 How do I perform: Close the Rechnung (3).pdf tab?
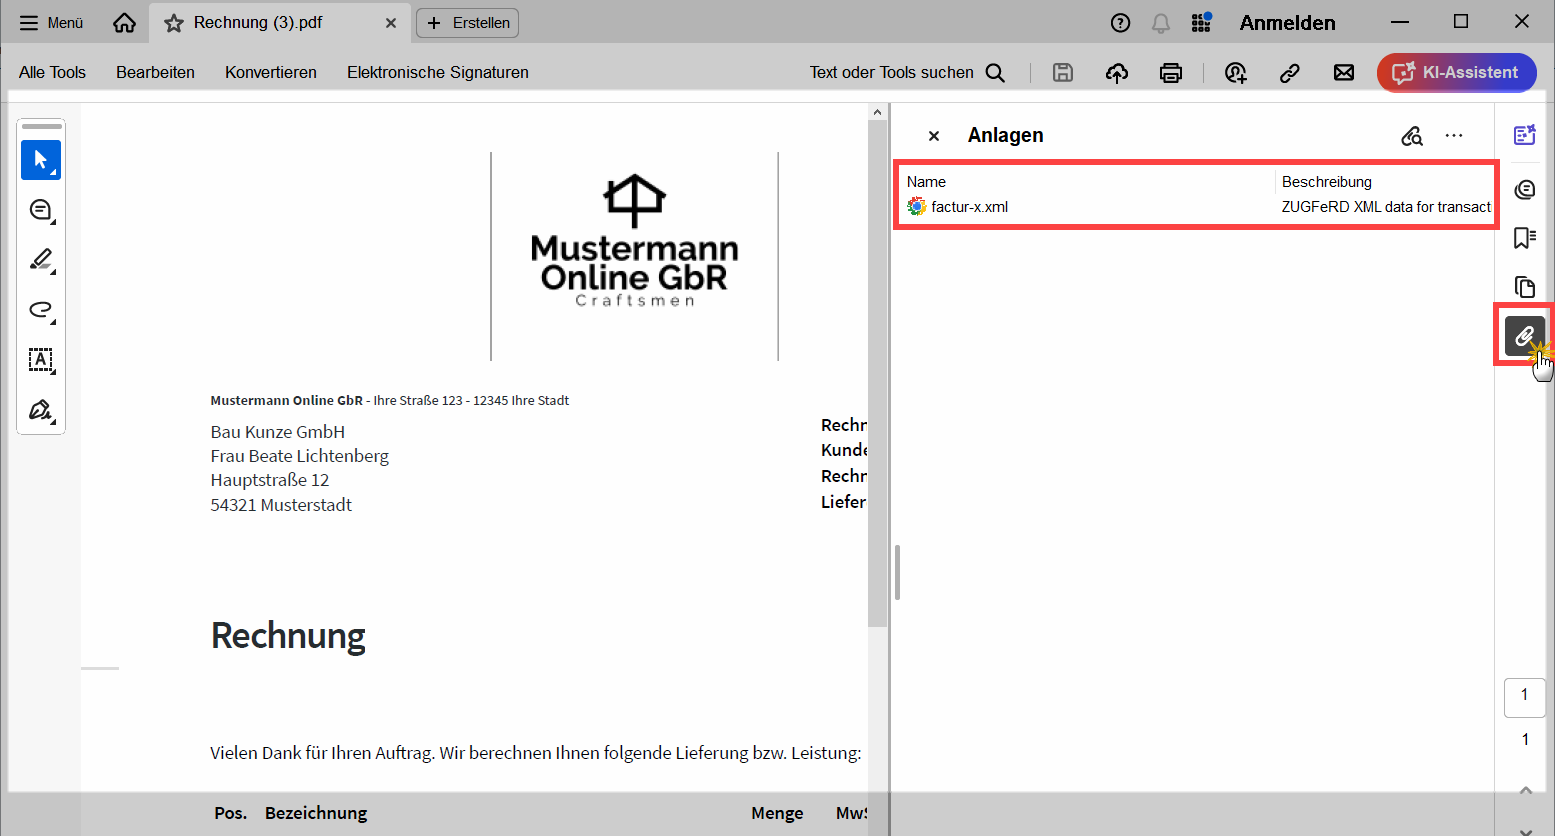click(x=391, y=22)
